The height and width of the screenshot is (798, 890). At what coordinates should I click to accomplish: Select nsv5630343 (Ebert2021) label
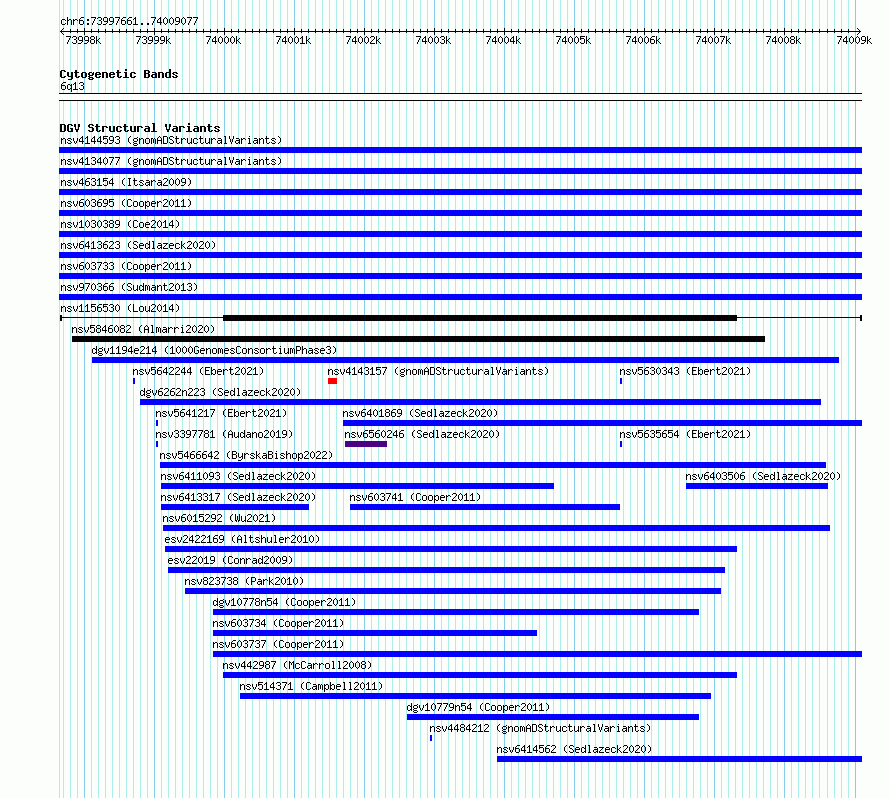[685, 371]
